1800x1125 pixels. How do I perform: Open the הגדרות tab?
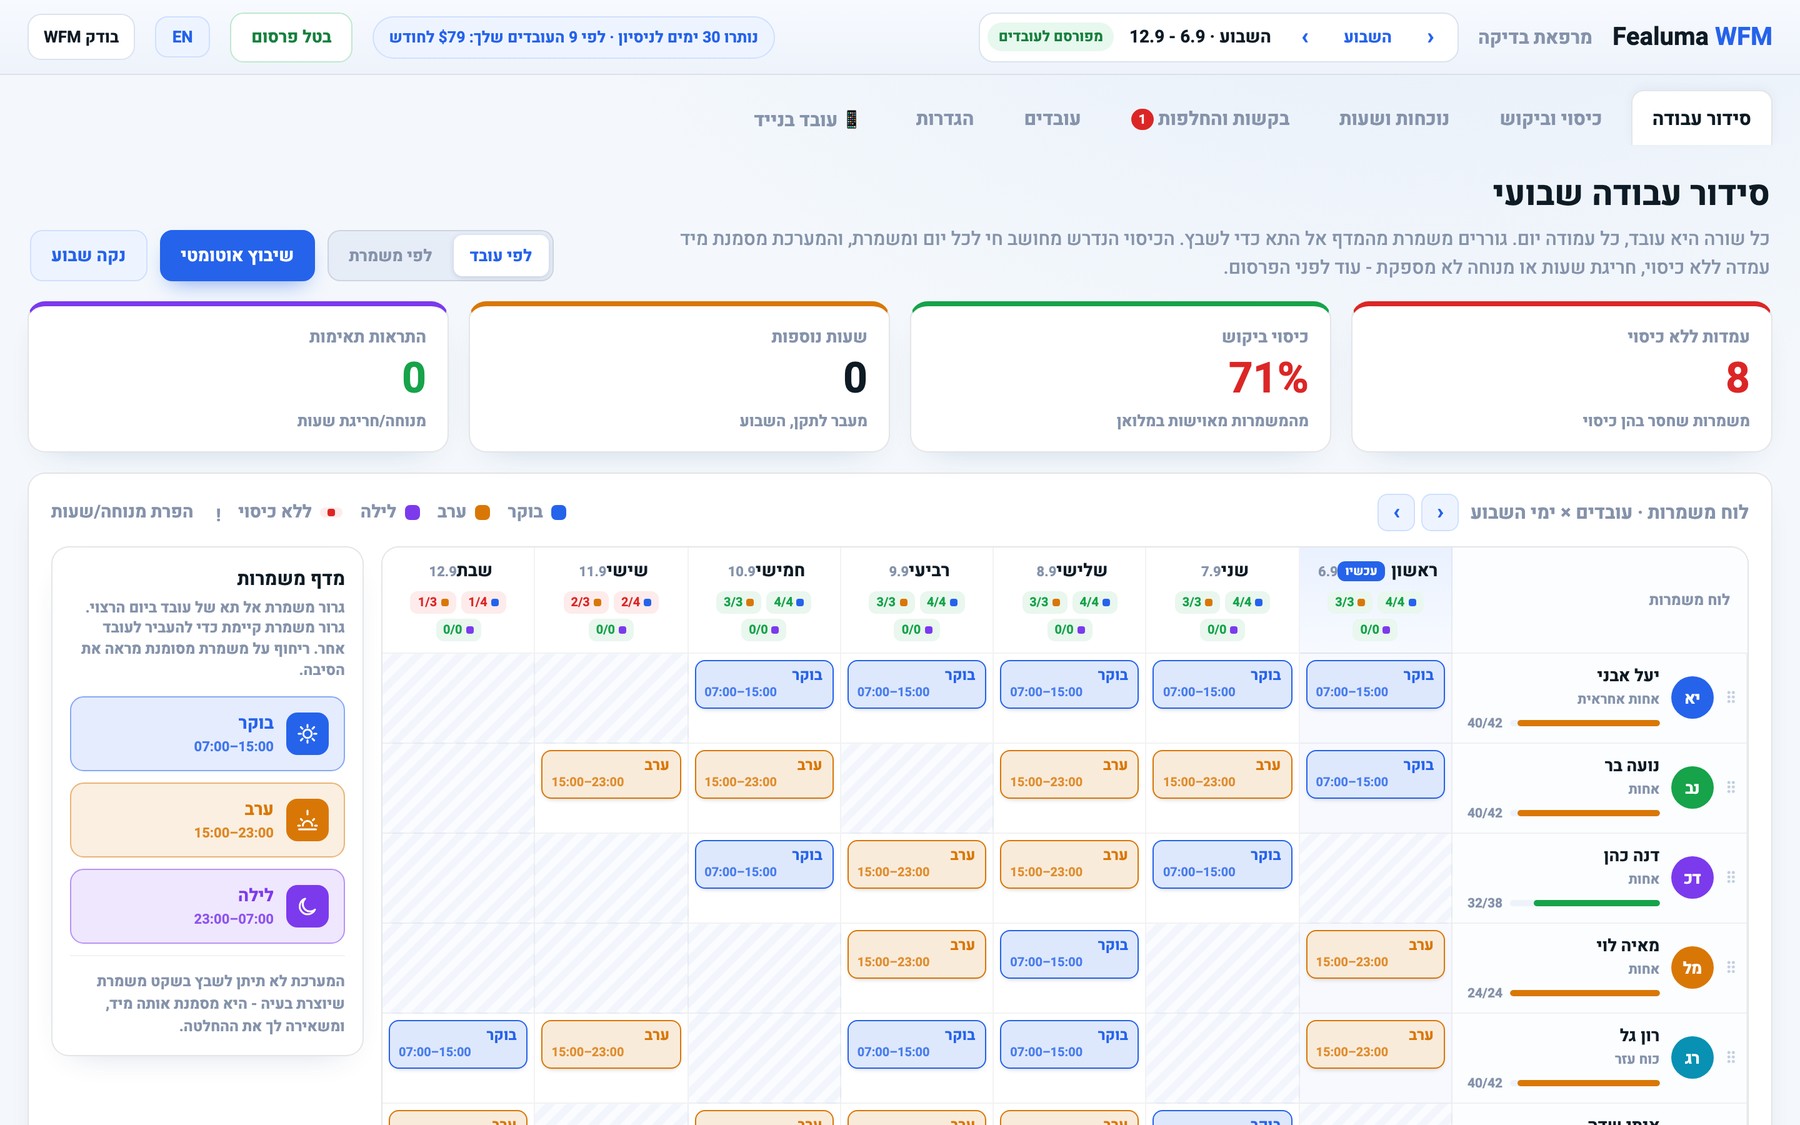[944, 119]
